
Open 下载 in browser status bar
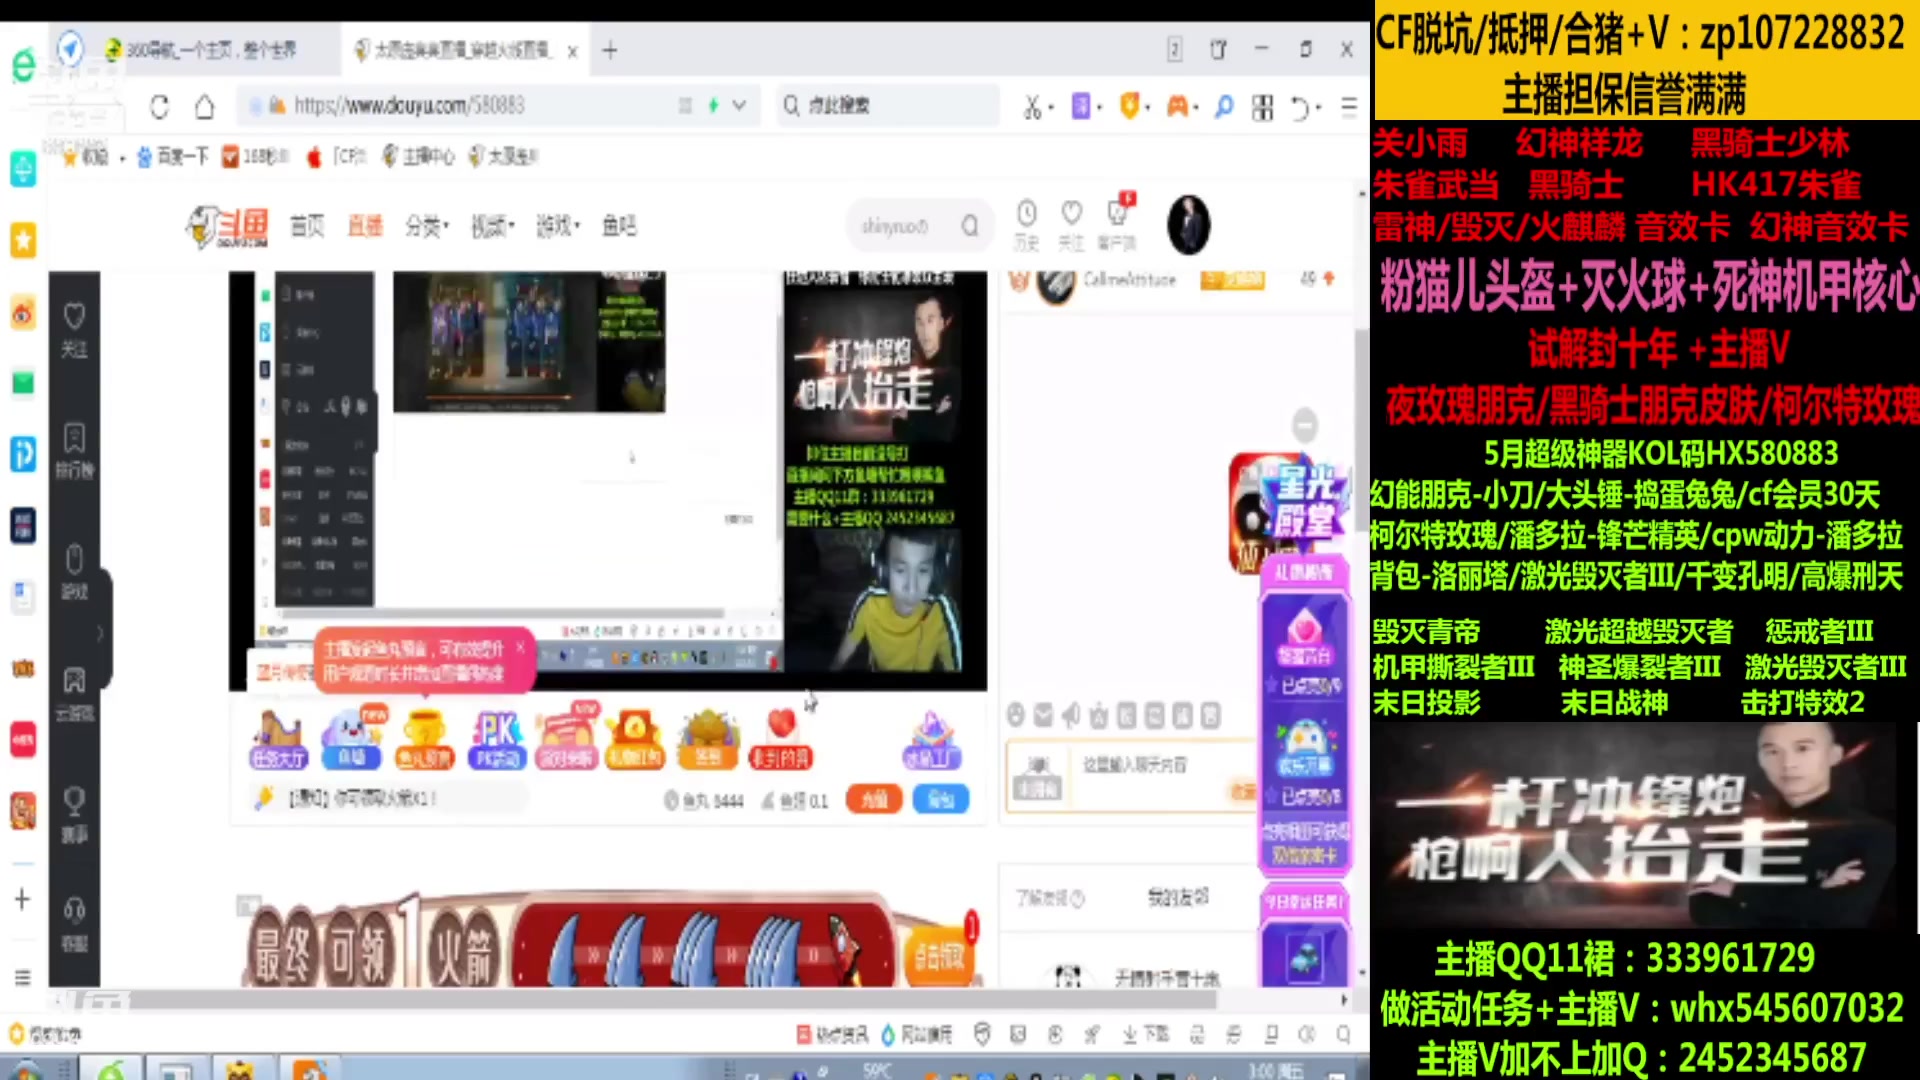(1146, 1034)
